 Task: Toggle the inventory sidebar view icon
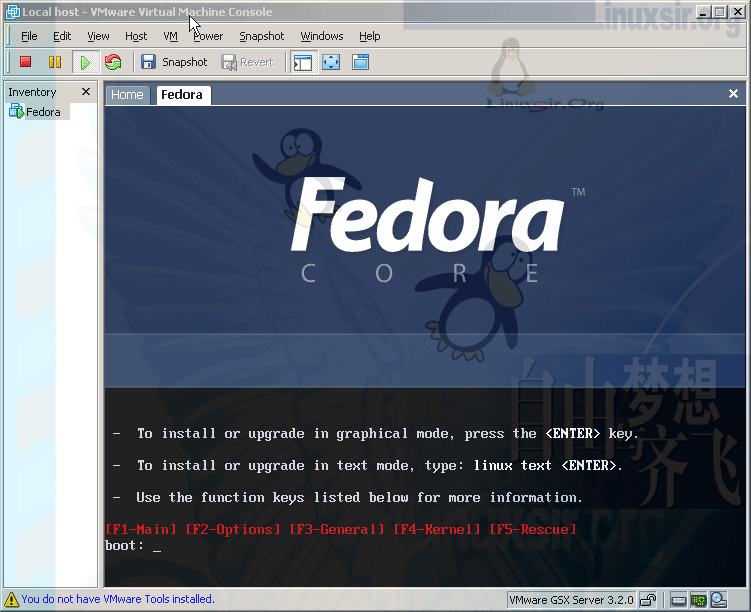pyautogui.click(x=303, y=62)
